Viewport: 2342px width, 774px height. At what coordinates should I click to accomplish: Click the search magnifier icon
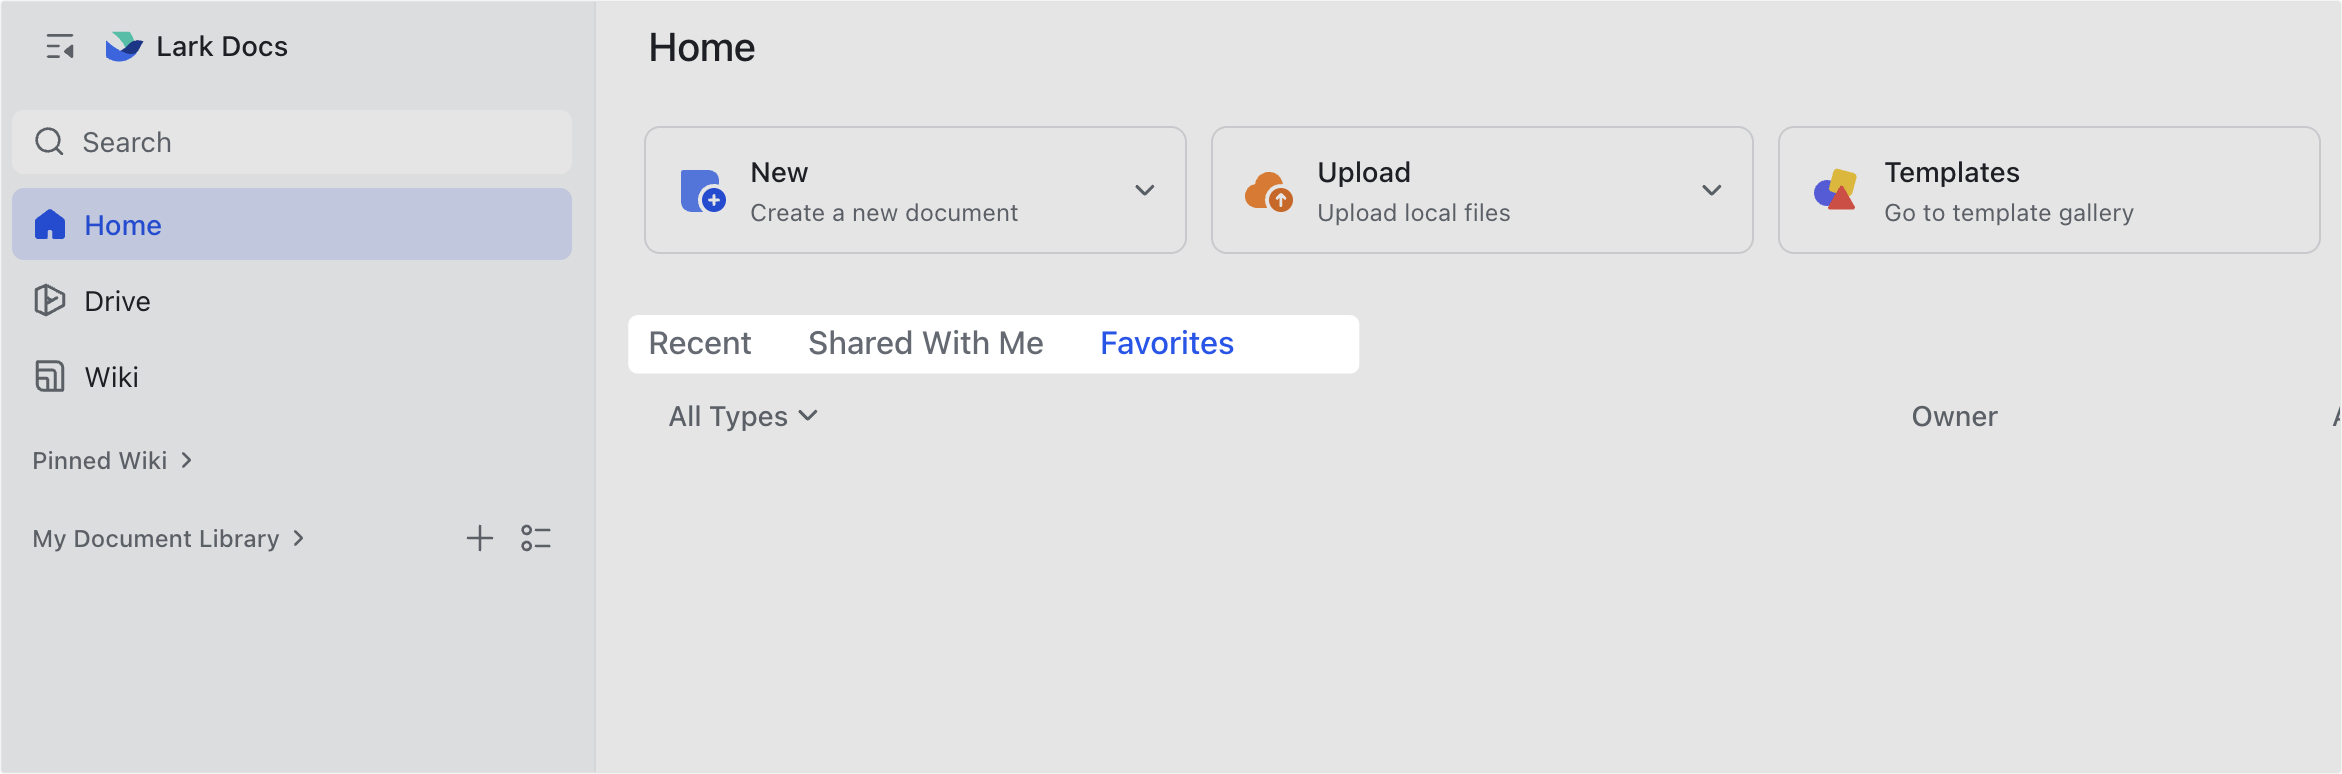pos(49,142)
